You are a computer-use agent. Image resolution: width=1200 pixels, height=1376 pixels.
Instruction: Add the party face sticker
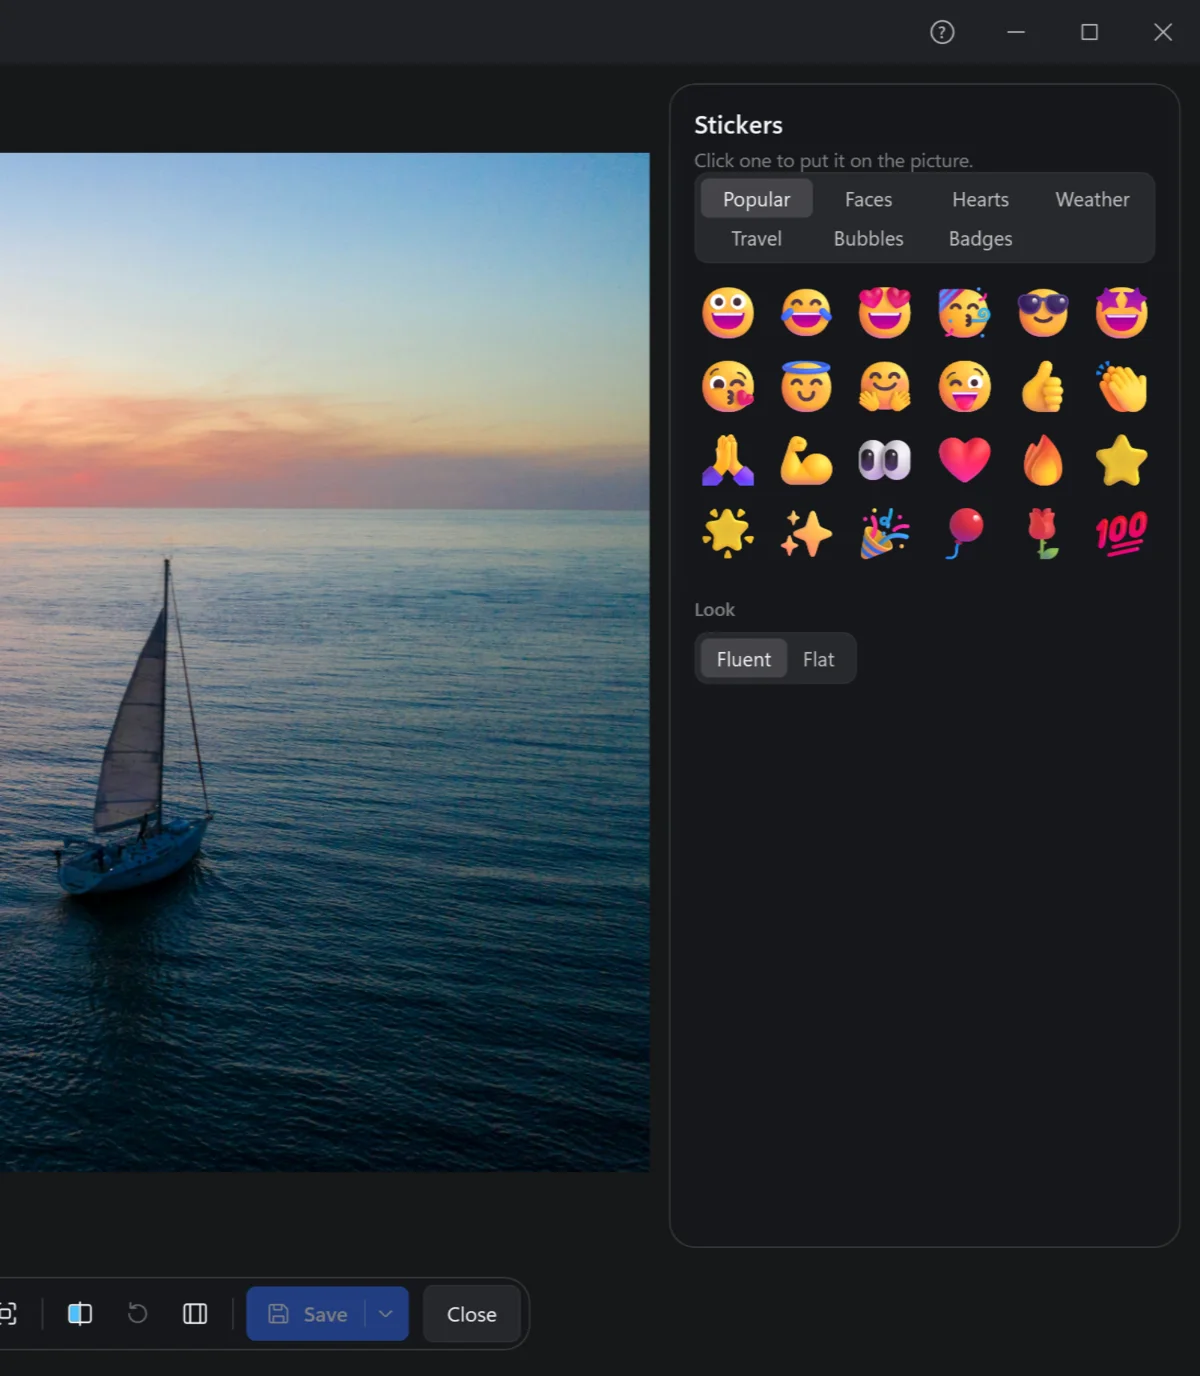coord(964,313)
